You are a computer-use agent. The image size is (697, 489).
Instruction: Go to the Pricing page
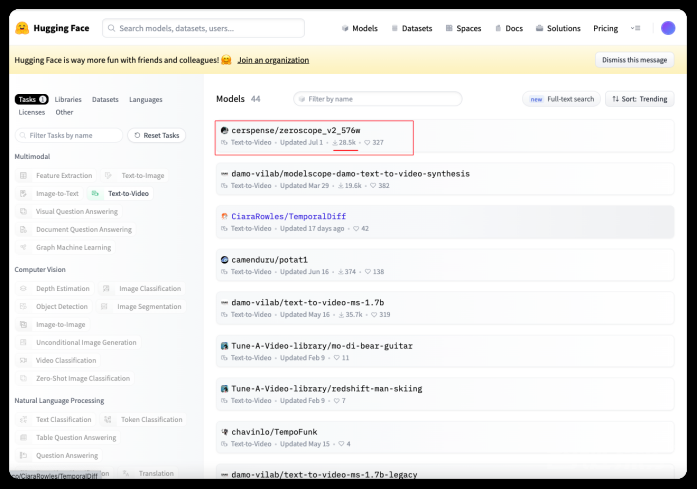(x=605, y=28)
